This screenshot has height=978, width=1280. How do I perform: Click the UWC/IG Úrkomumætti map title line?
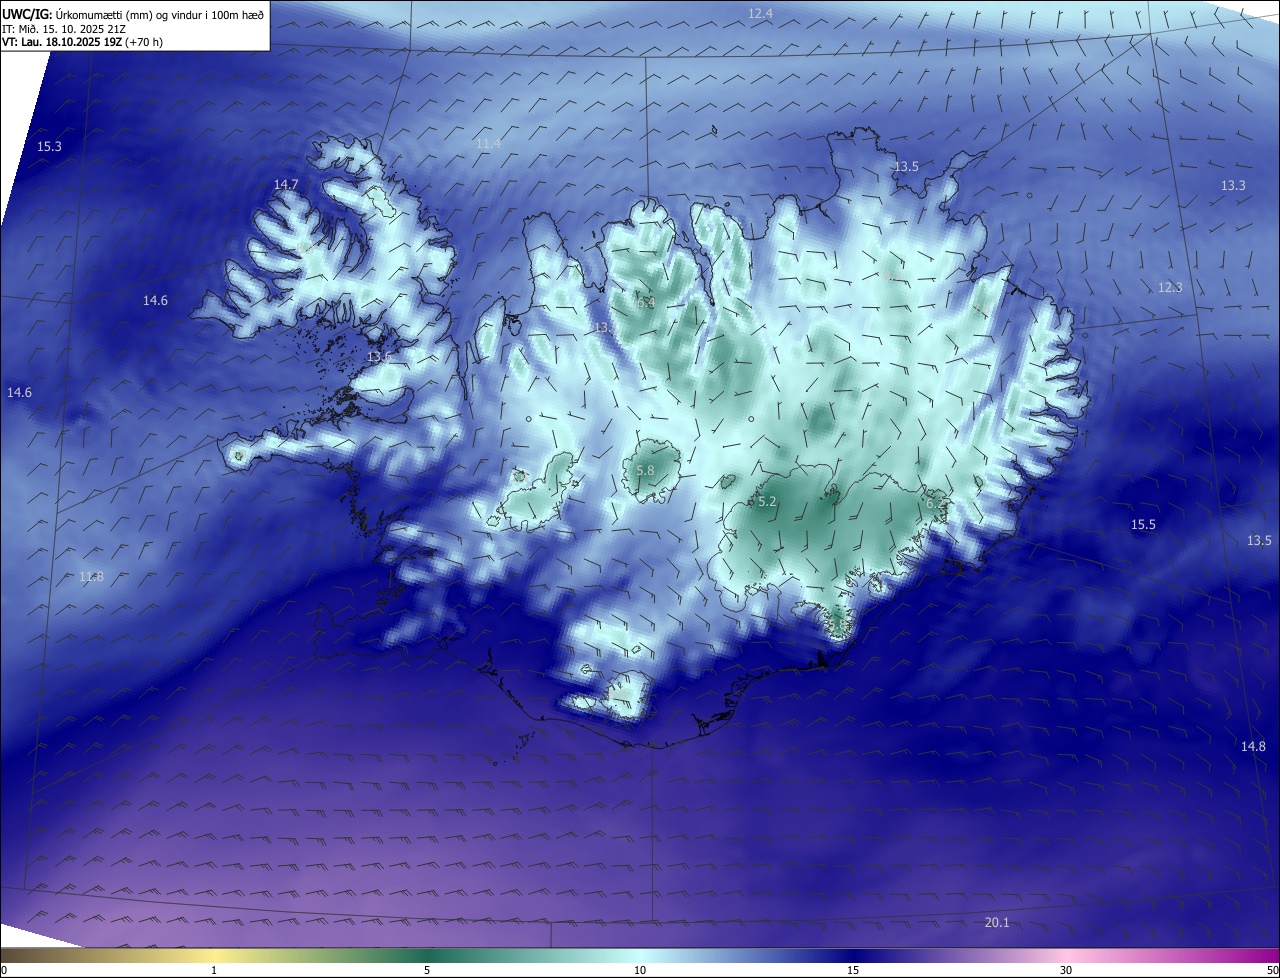tap(133, 15)
